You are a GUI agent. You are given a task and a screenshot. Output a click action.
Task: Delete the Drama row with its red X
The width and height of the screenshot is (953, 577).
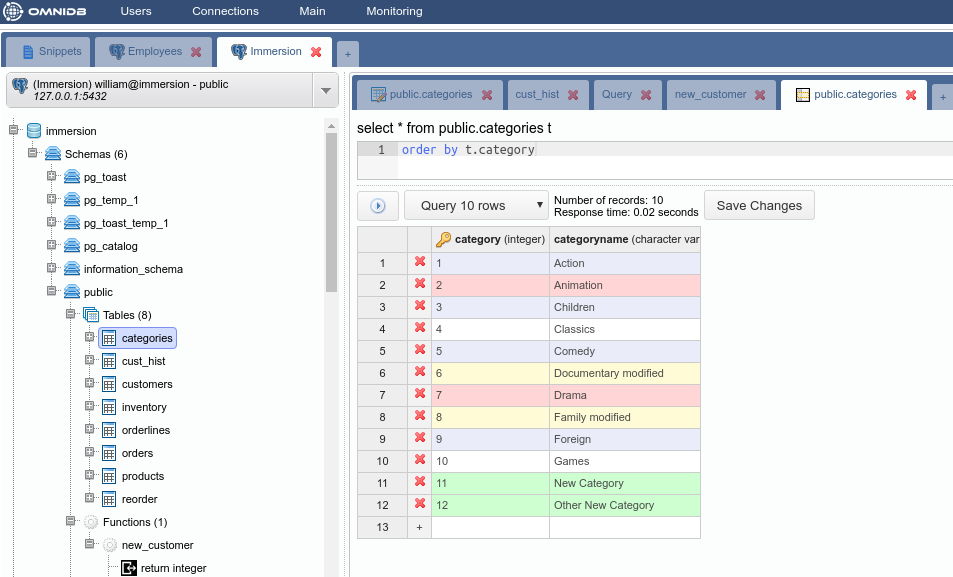coord(419,393)
